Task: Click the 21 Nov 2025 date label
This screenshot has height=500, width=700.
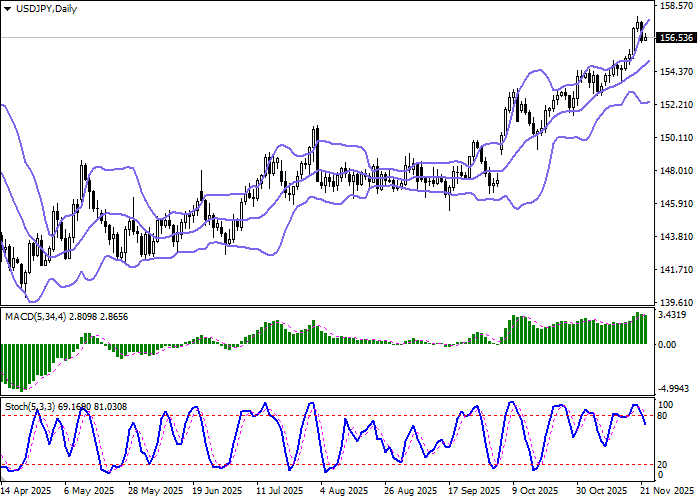Action: pyautogui.click(x=673, y=491)
